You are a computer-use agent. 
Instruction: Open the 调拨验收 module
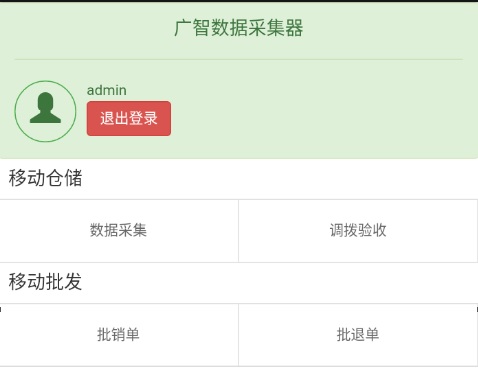[358, 231]
